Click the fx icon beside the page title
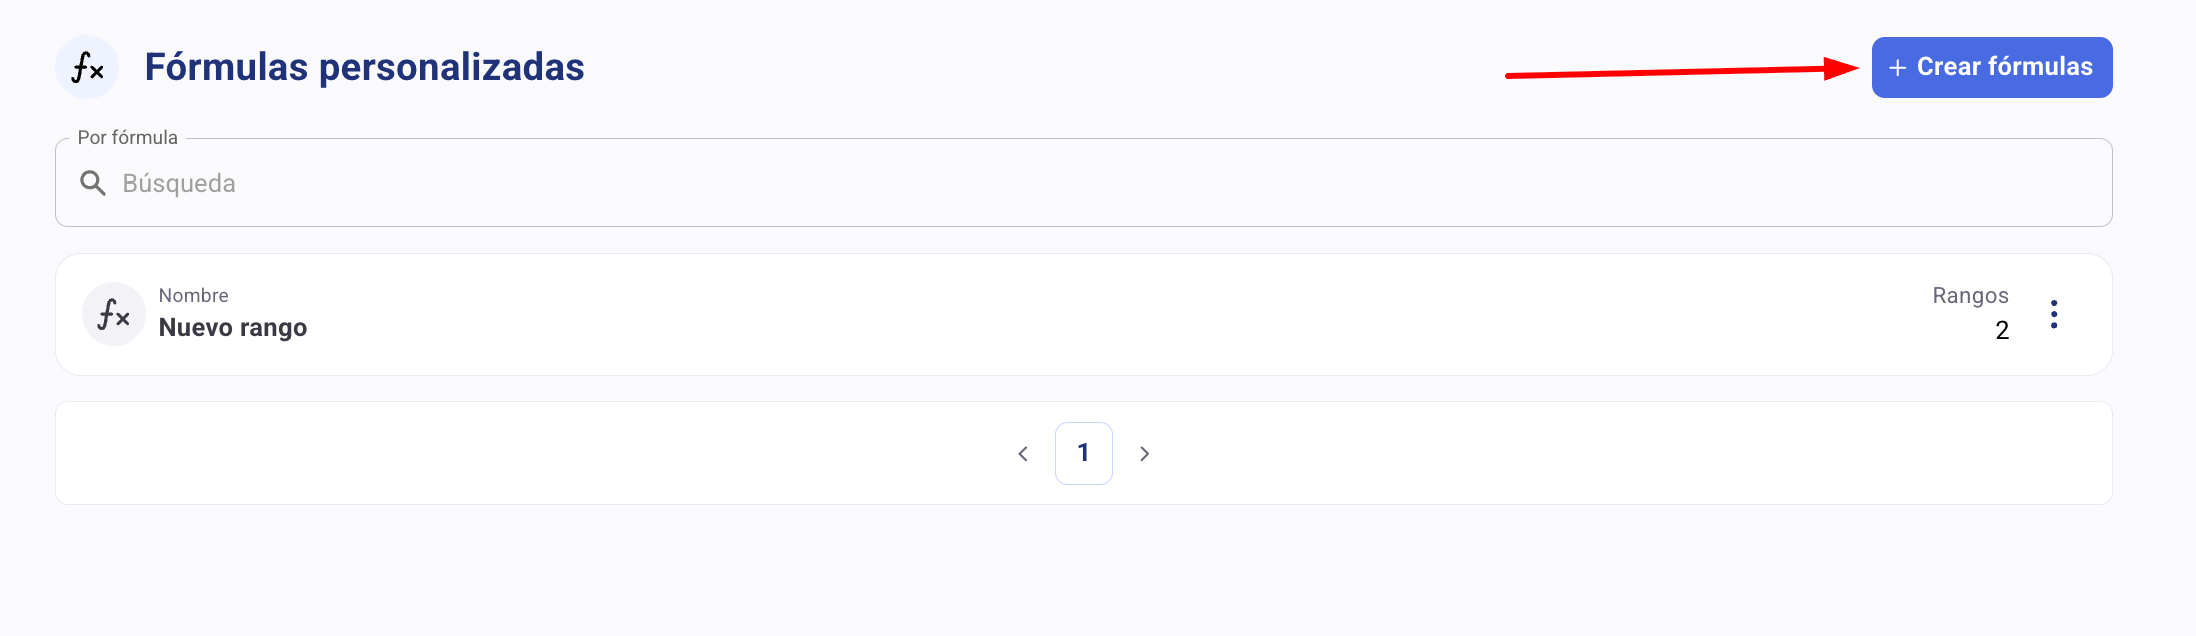 point(87,67)
